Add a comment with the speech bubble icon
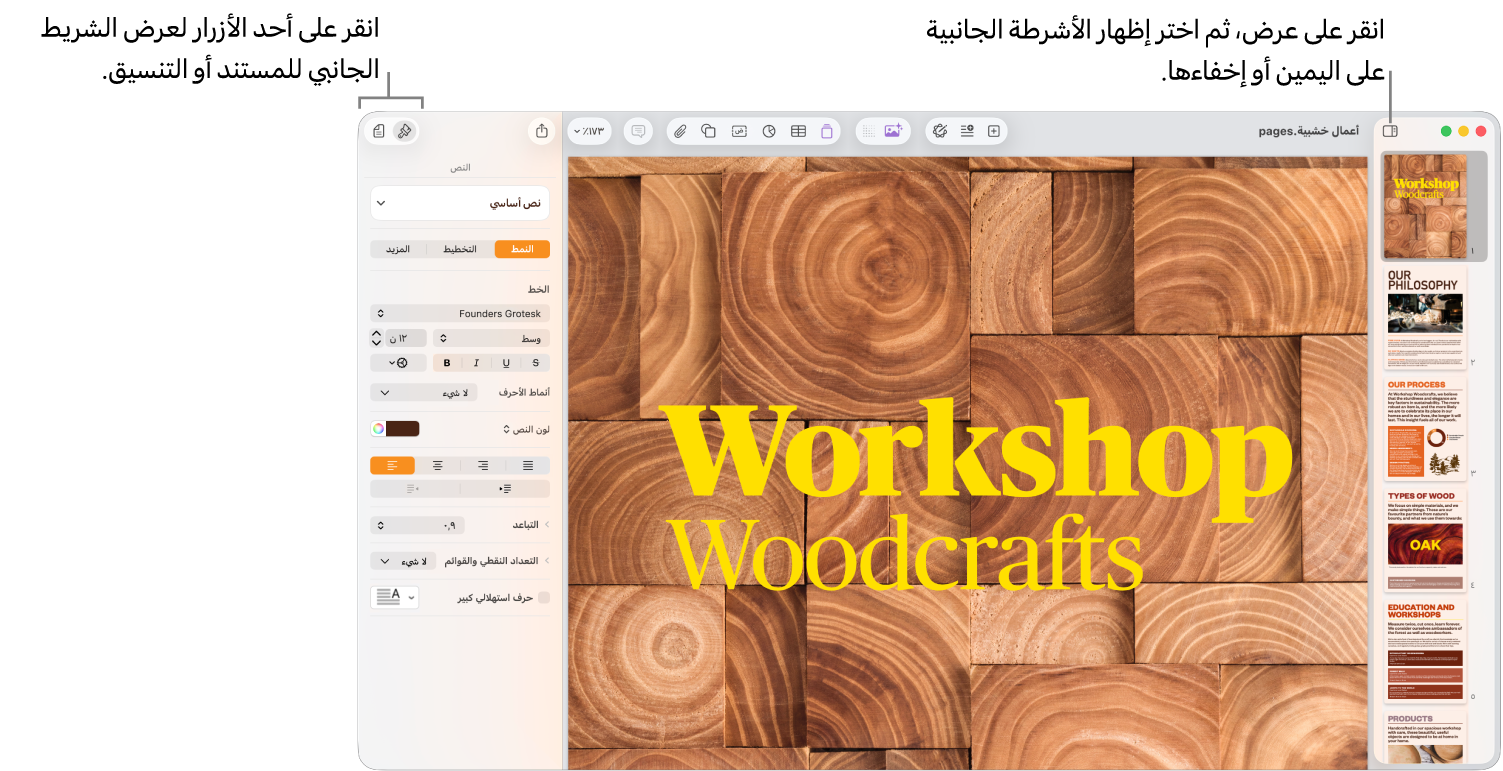Screen dimensions: 1503x771 tap(638, 131)
